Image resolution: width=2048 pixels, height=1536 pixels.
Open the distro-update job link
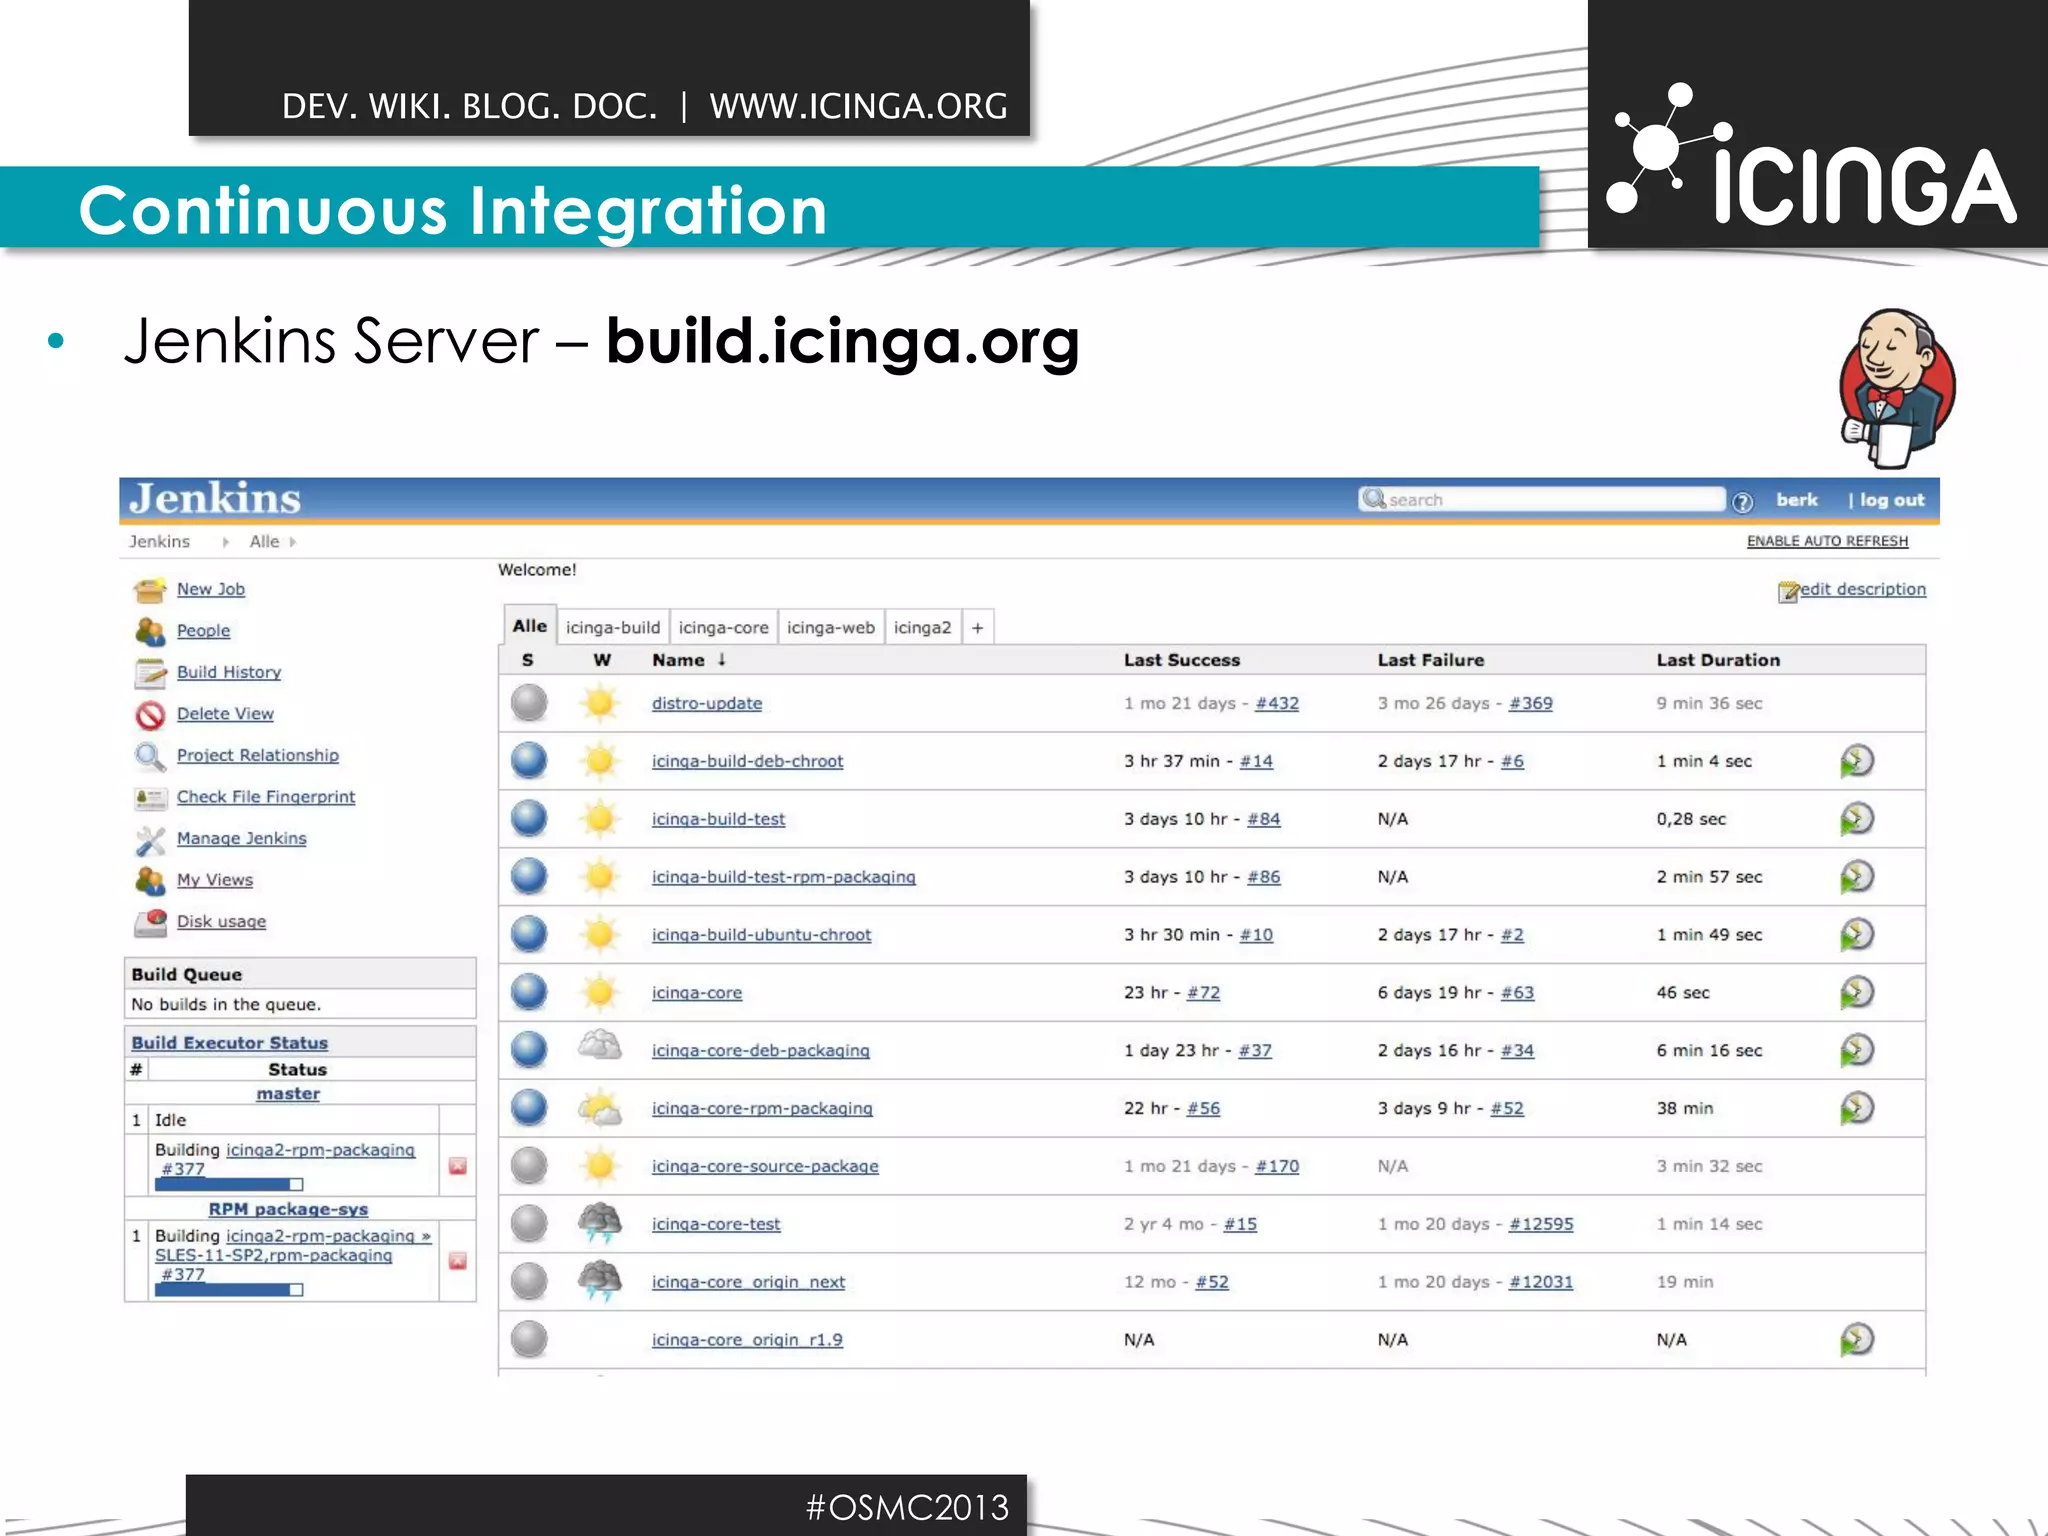(707, 704)
